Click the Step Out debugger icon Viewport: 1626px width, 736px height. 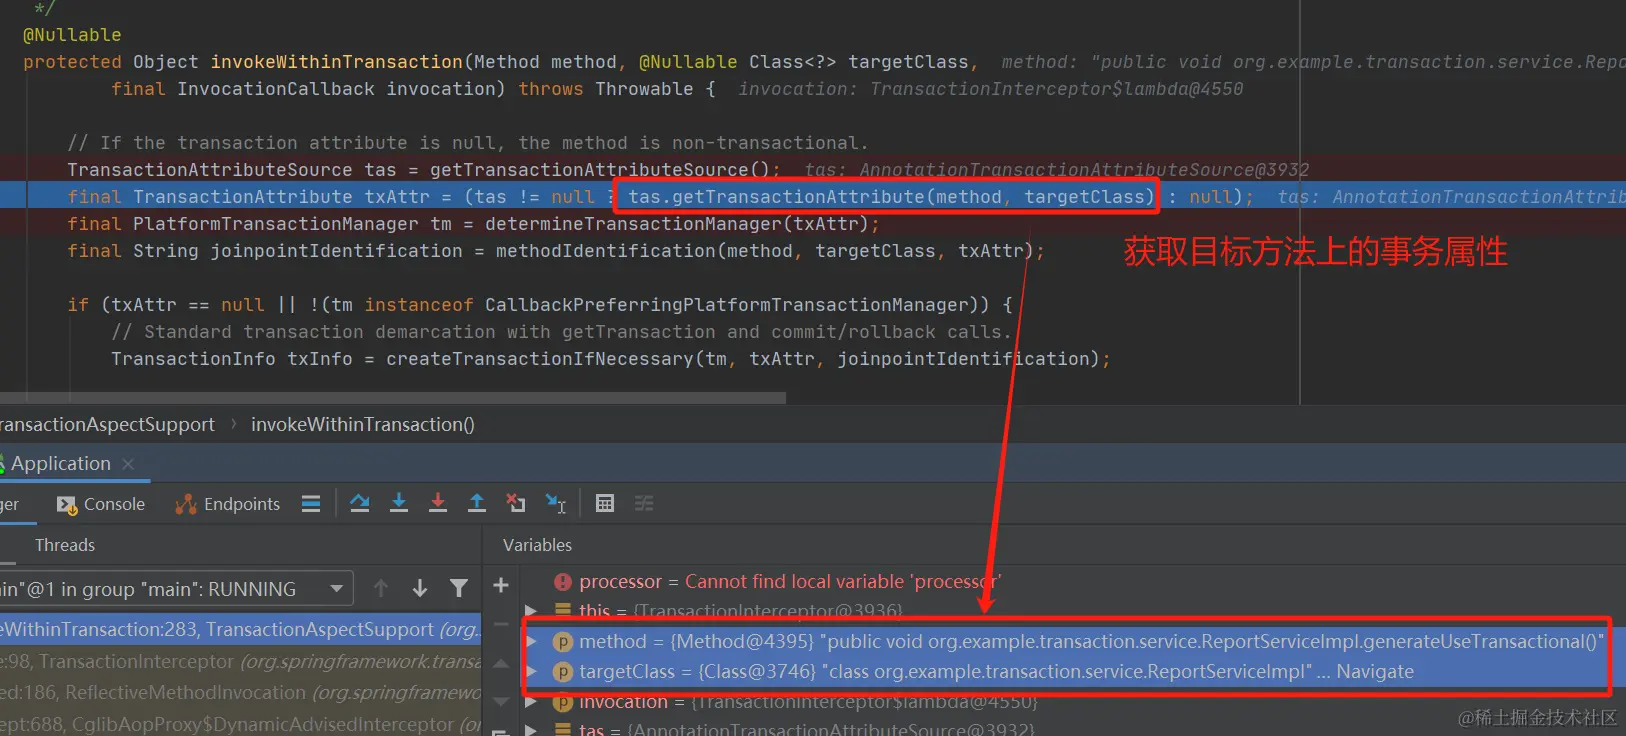click(477, 503)
